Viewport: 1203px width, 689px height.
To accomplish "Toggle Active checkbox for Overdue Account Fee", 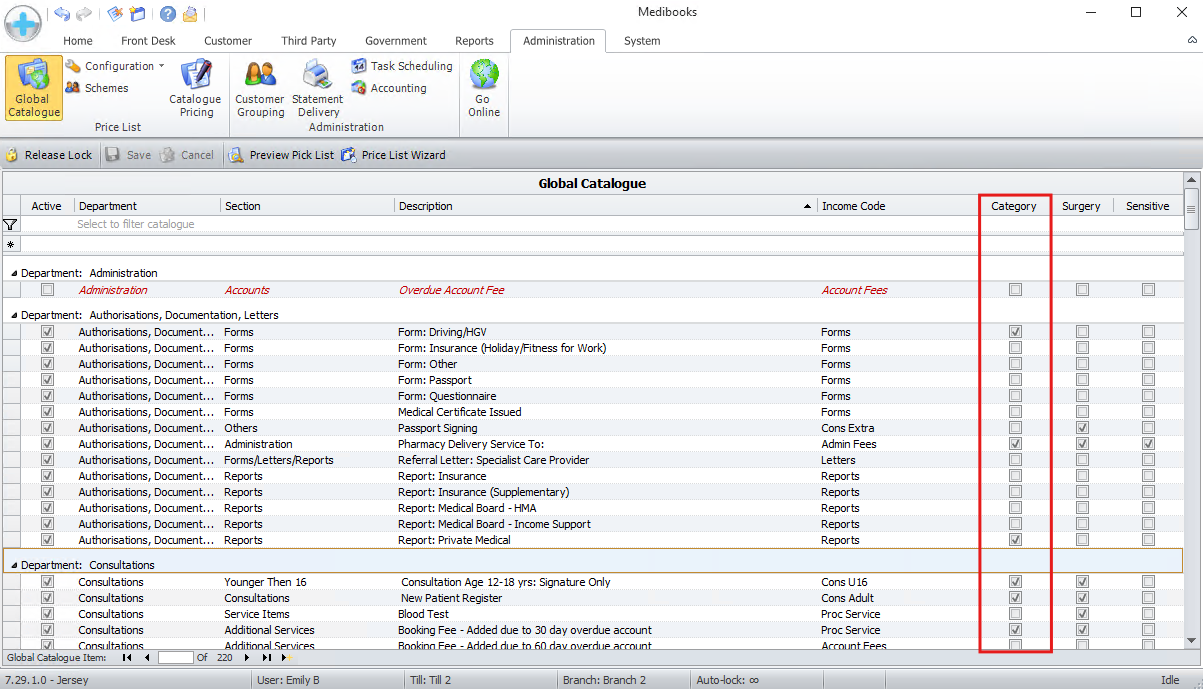I will tap(47, 290).
